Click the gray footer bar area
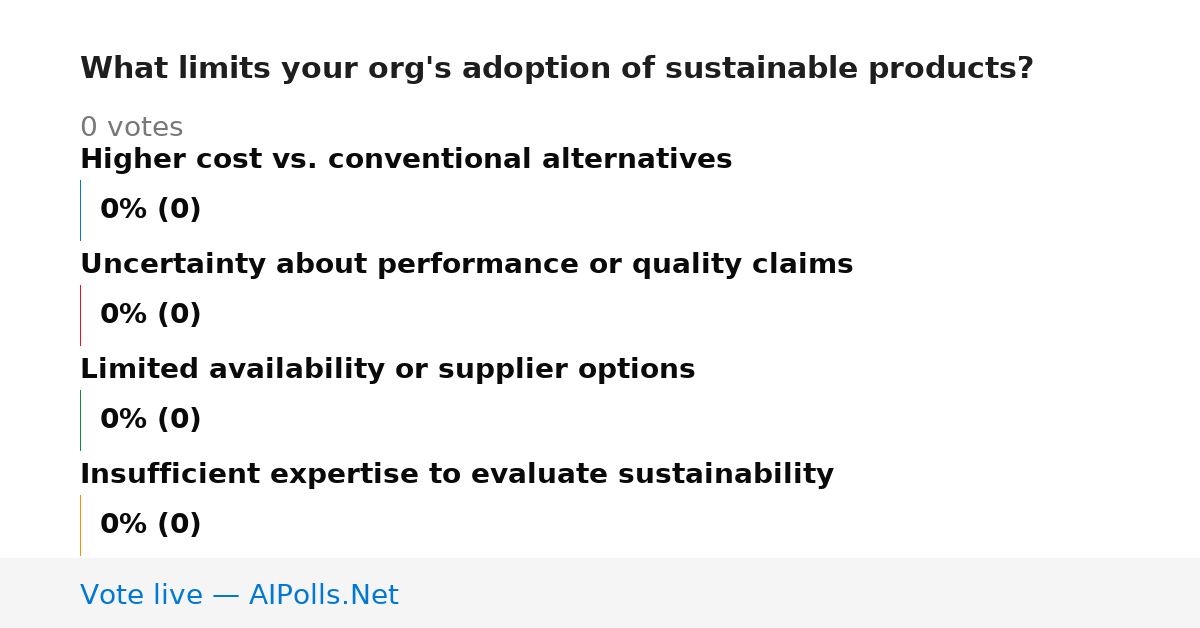This screenshot has width=1200, height=628. pos(600,593)
